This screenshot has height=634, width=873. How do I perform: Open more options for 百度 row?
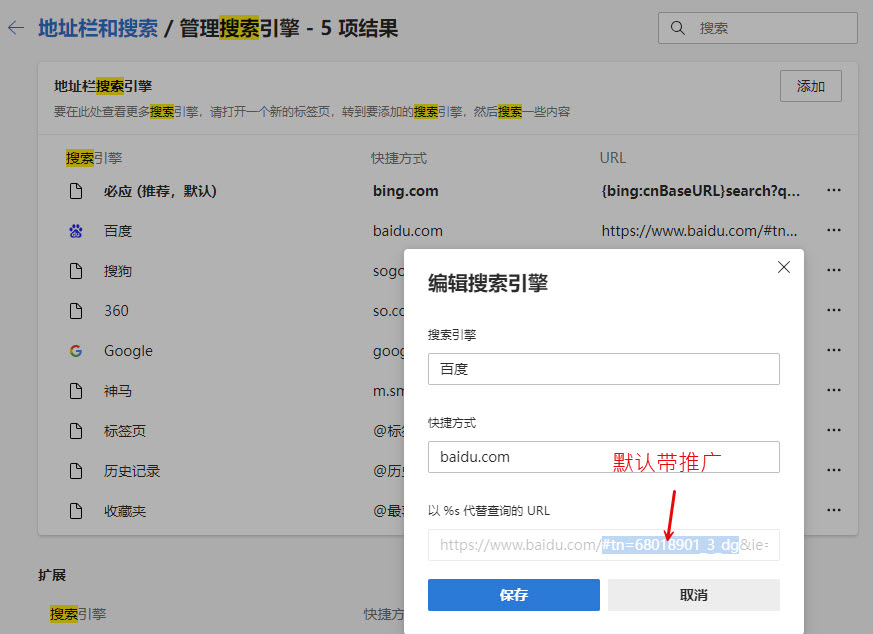click(x=833, y=230)
